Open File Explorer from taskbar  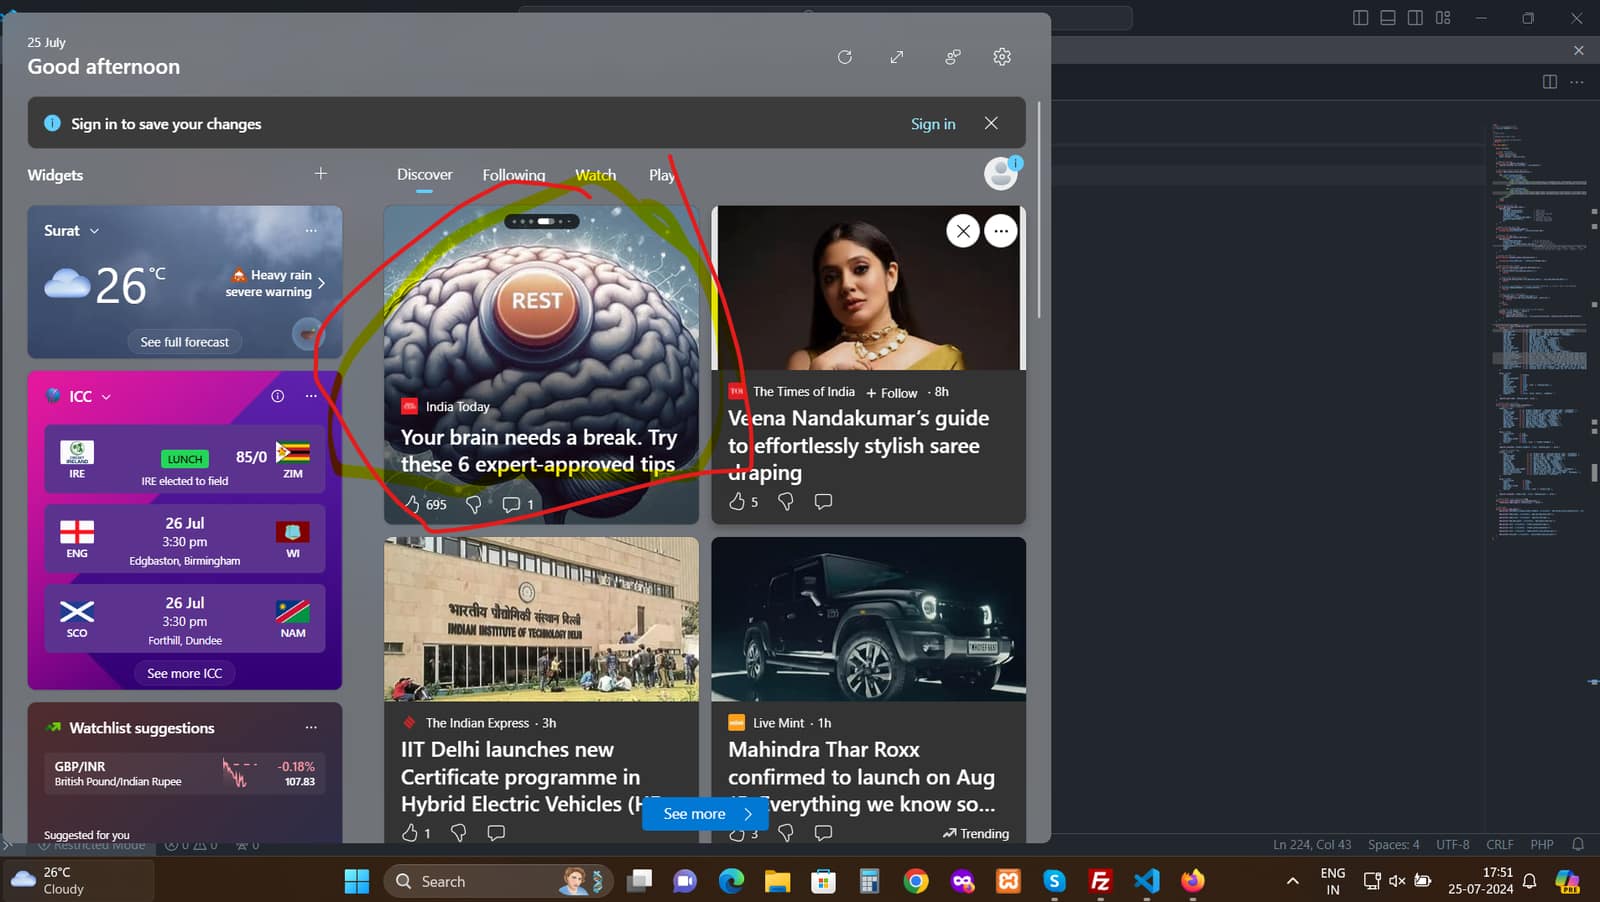pyautogui.click(x=778, y=881)
